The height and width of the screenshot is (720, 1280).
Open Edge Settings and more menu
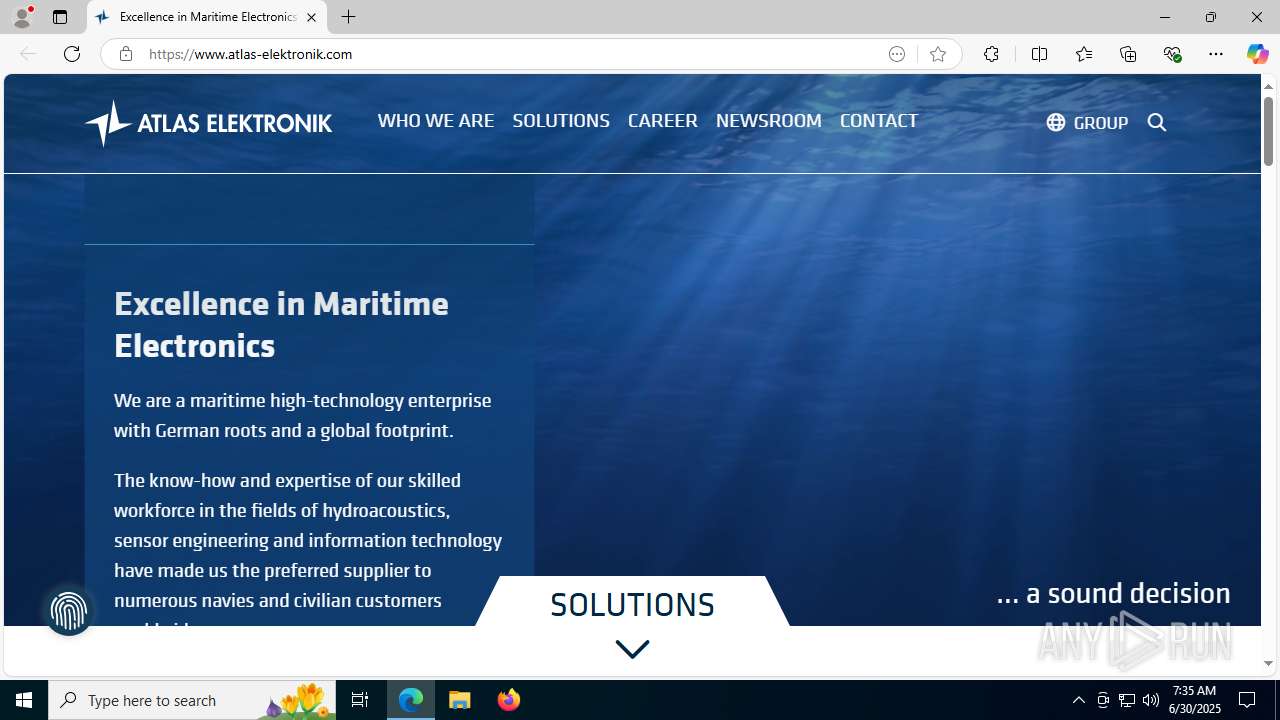click(x=1216, y=54)
